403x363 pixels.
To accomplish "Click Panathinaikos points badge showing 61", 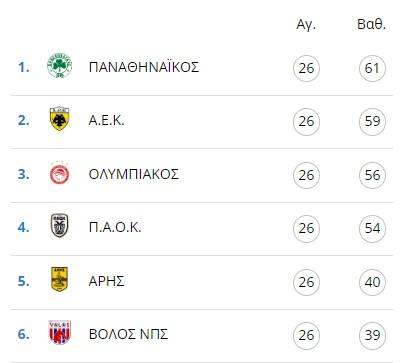I will pyautogui.click(x=372, y=68).
